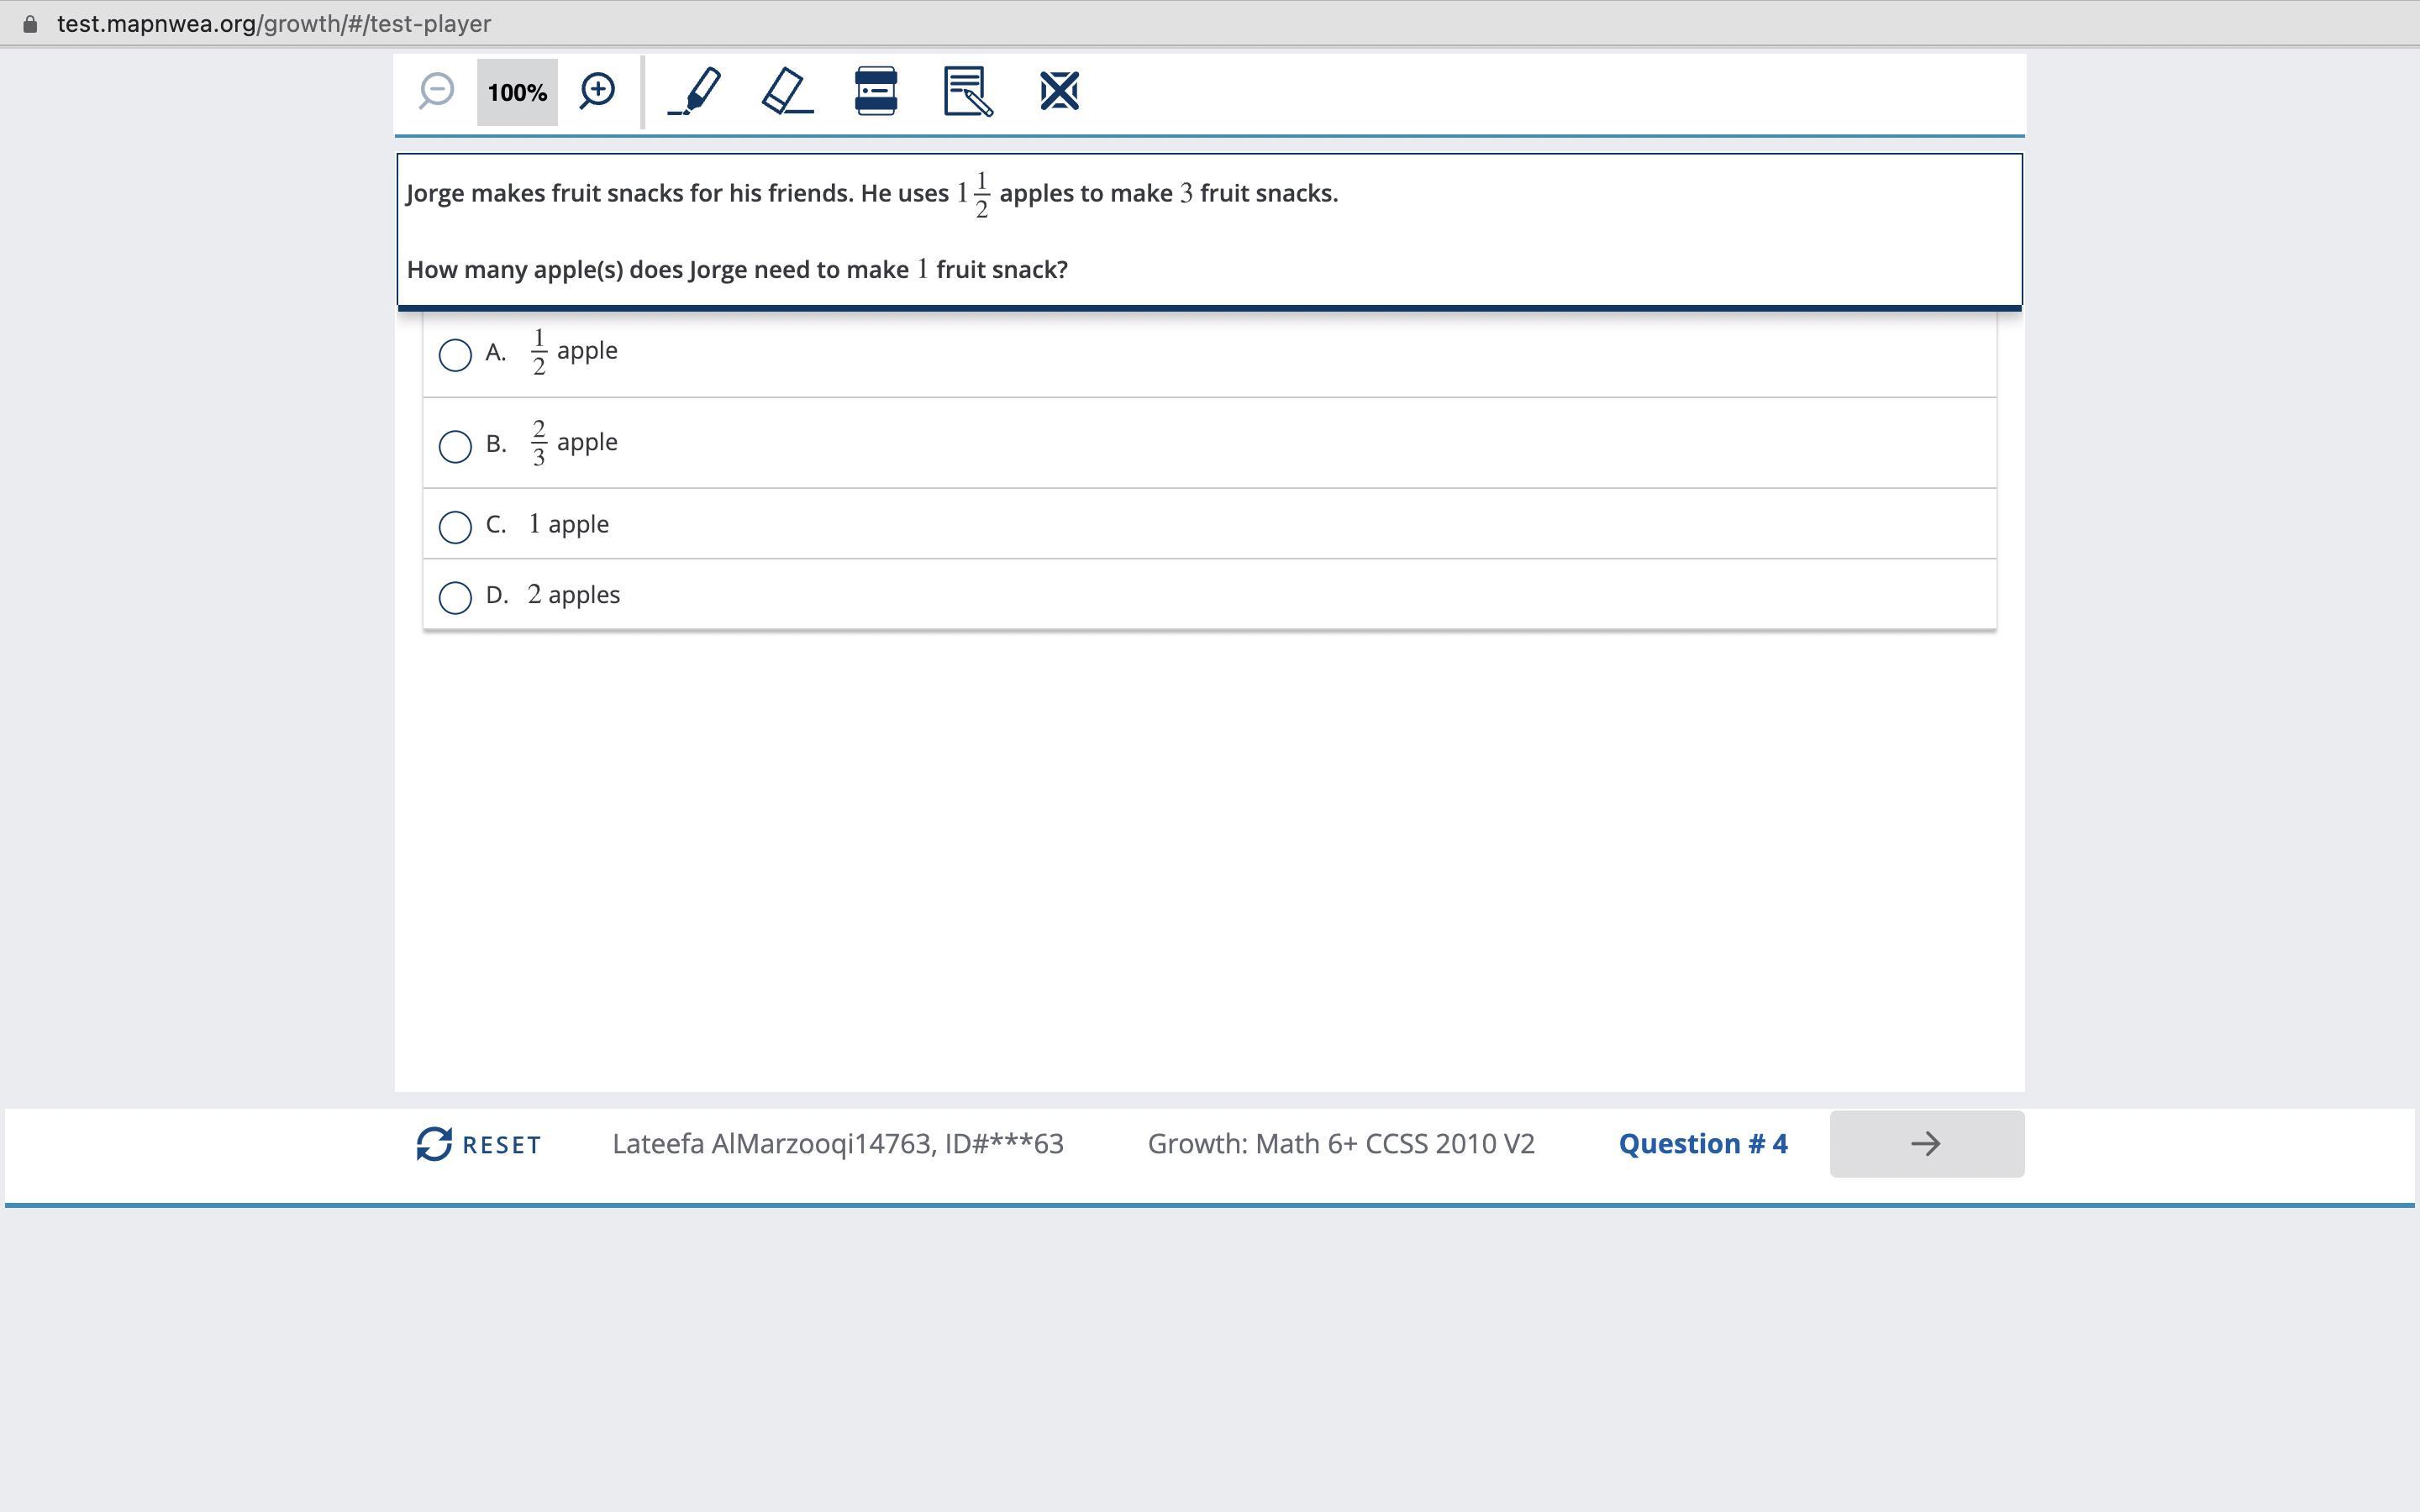
Task: Click the zoom in magnifier icon
Action: pos(597,91)
